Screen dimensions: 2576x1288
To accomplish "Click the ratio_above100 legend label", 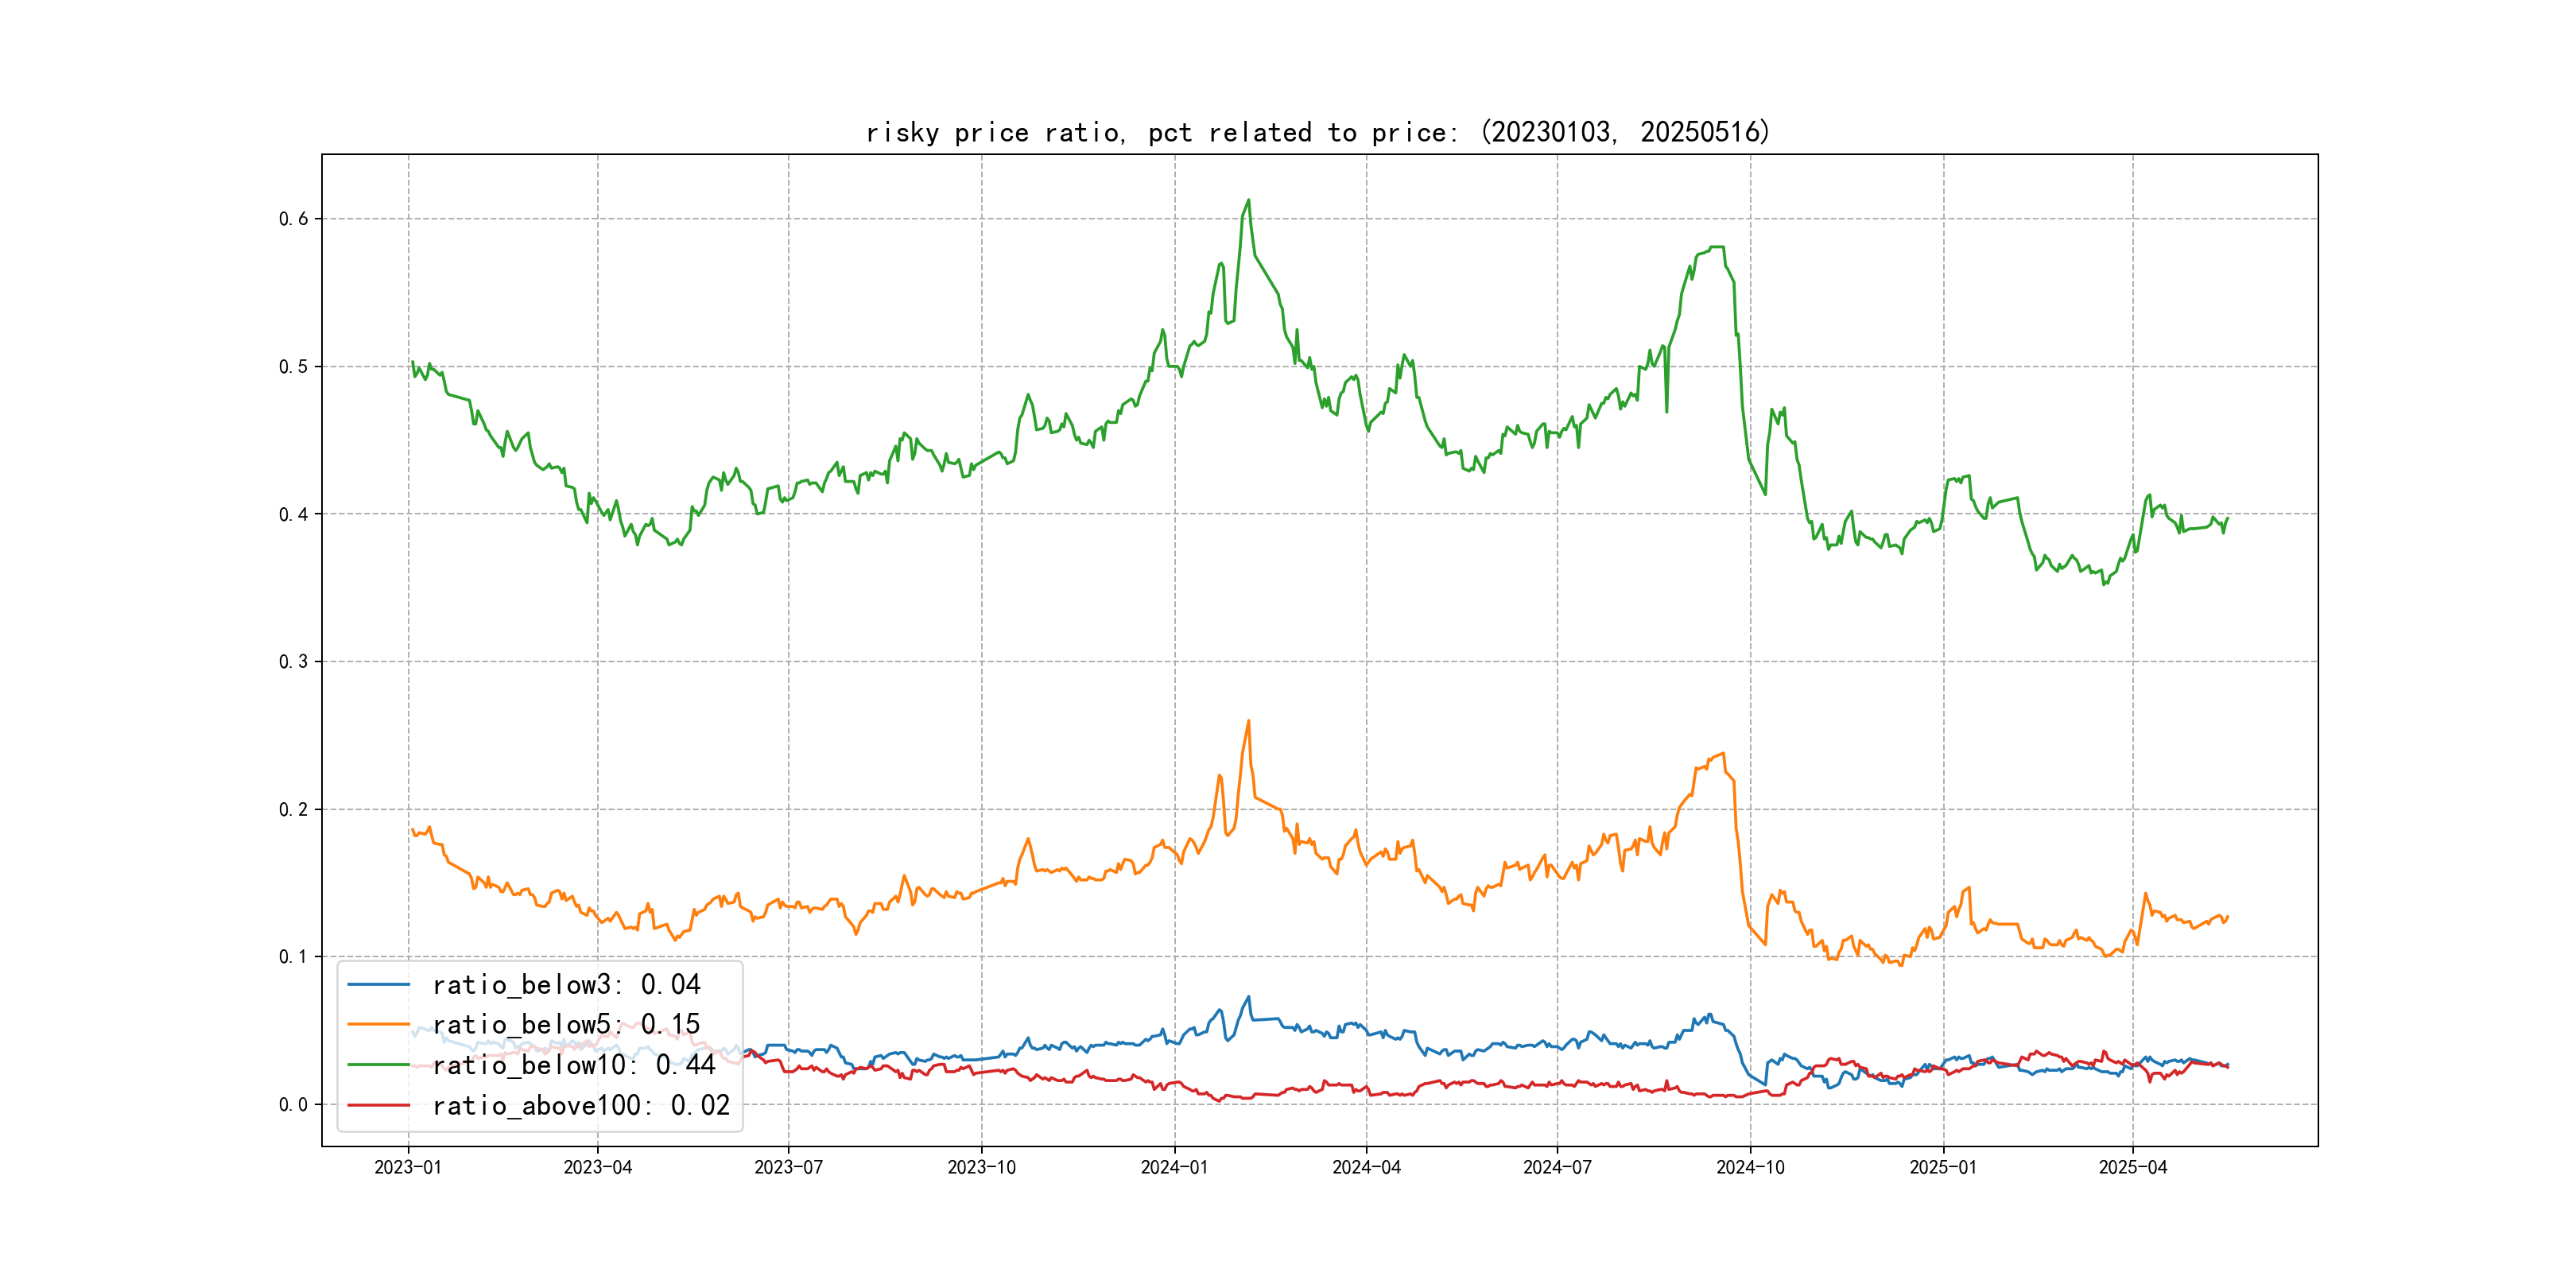I will click(x=581, y=1105).
